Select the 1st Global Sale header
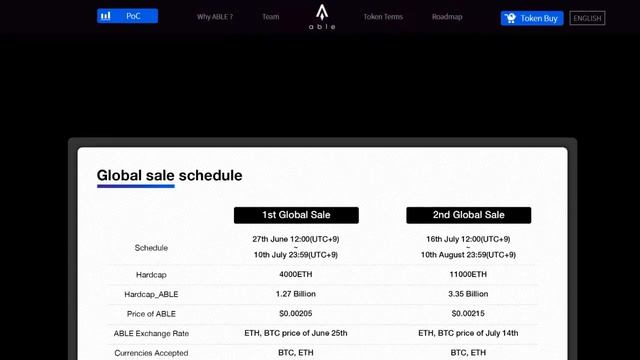Image resolution: width=640 pixels, height=360 pixels. (296, 215)
